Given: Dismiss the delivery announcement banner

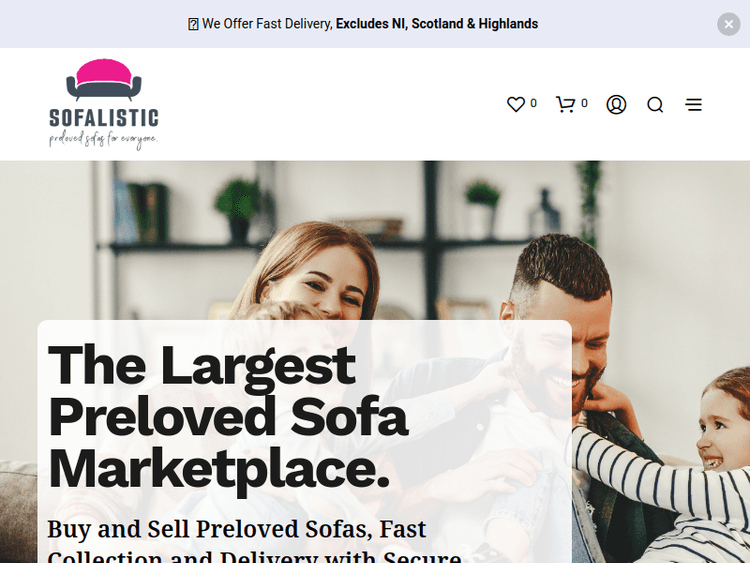Looking at the screenshot, I should pos(728,24).
